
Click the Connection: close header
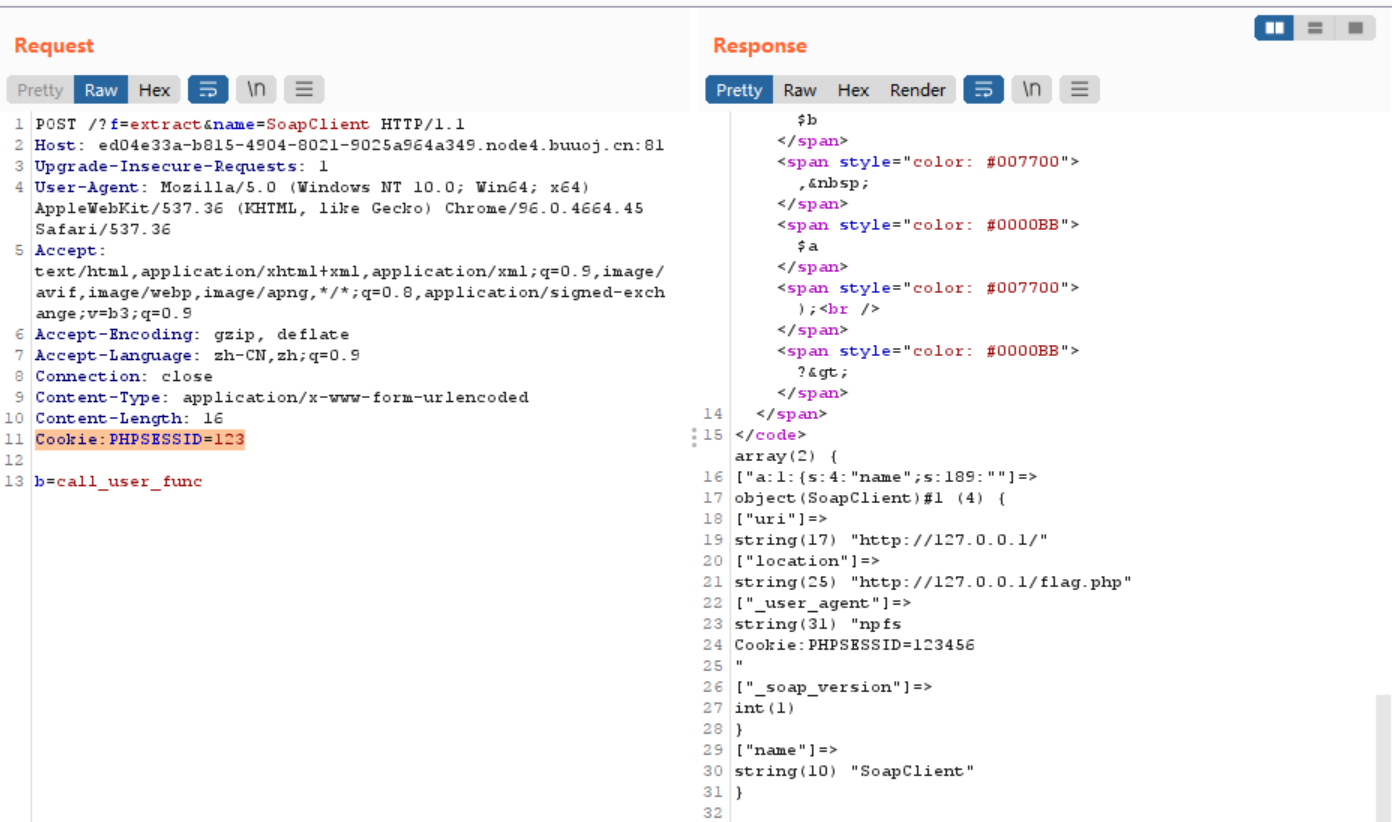(124, 376)
